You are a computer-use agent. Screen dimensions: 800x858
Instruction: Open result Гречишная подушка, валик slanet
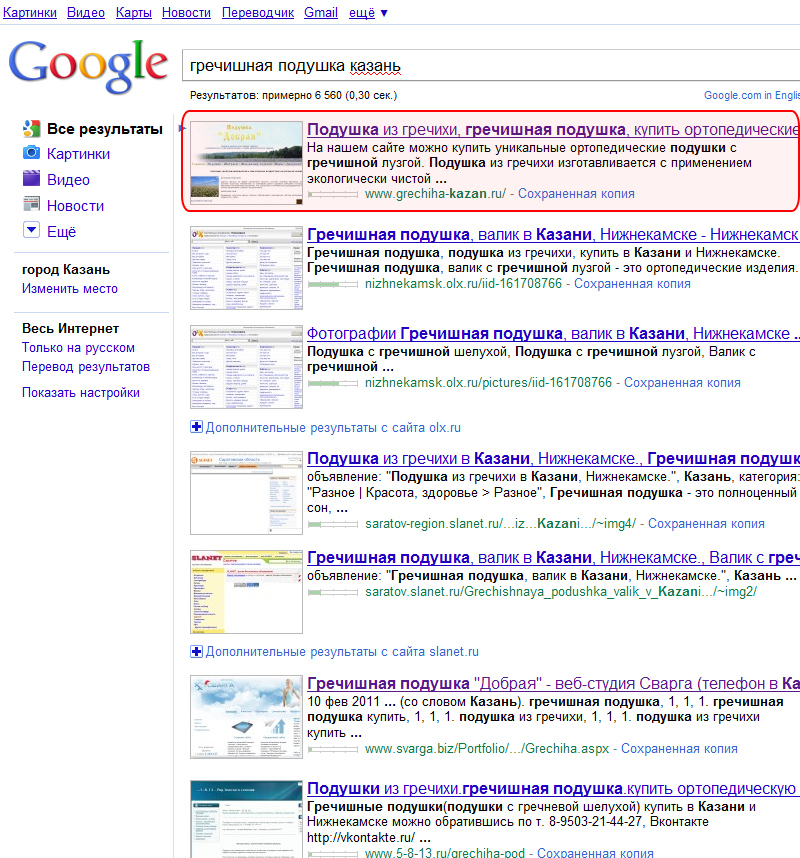pyautogui.click(x=553, y=558)
